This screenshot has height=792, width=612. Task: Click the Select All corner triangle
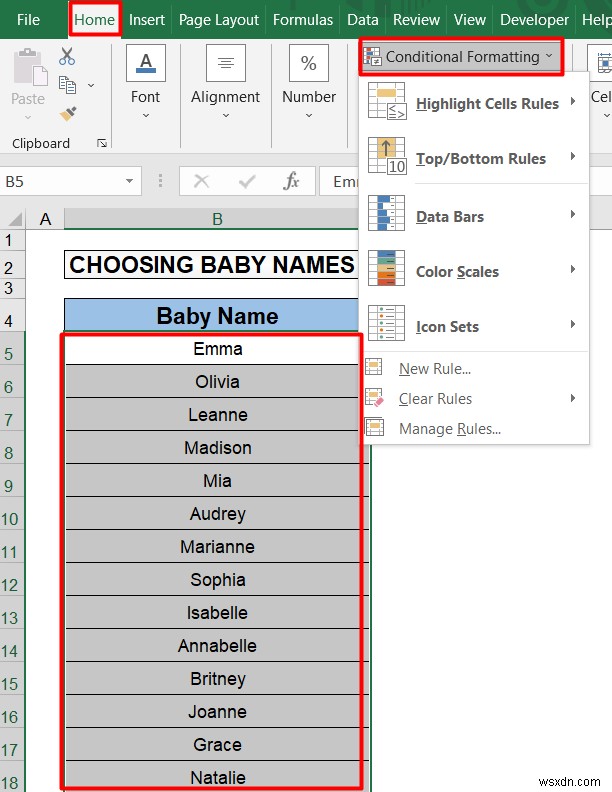[x=15, y=219]
